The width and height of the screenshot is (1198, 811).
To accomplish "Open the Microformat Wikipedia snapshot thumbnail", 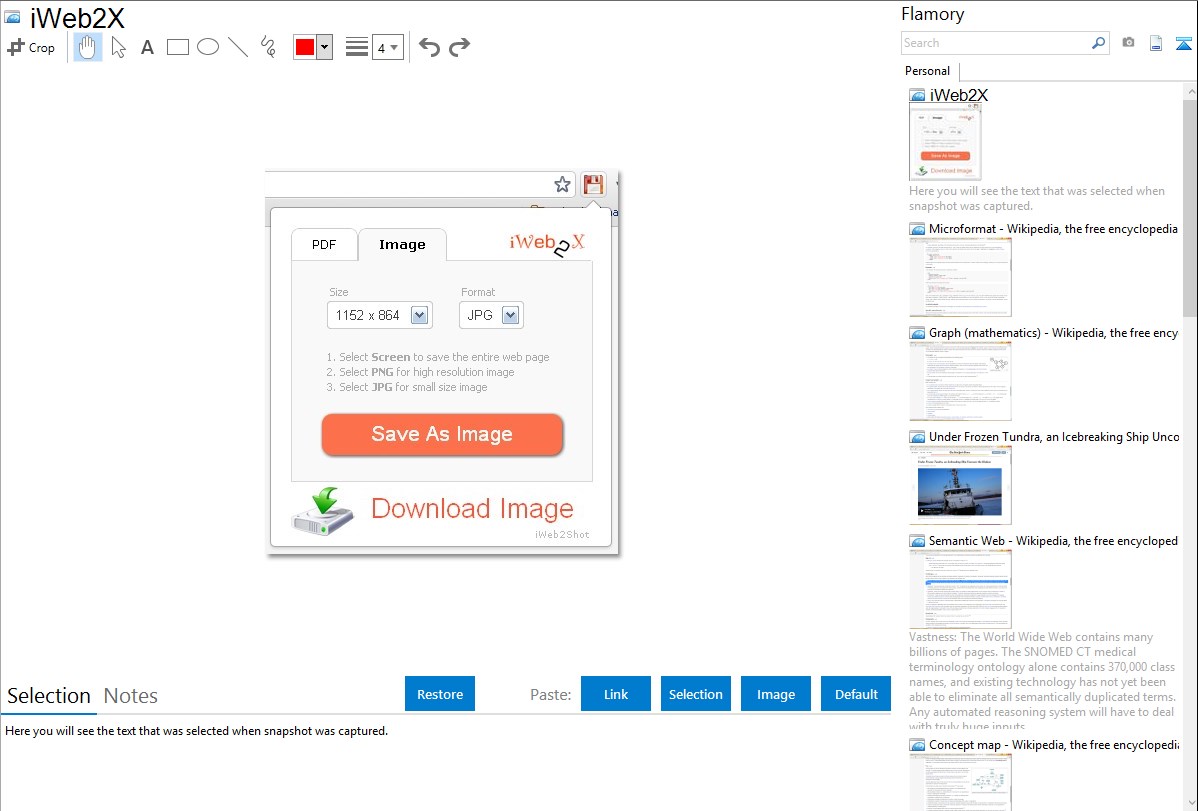I will pos(960,277).
